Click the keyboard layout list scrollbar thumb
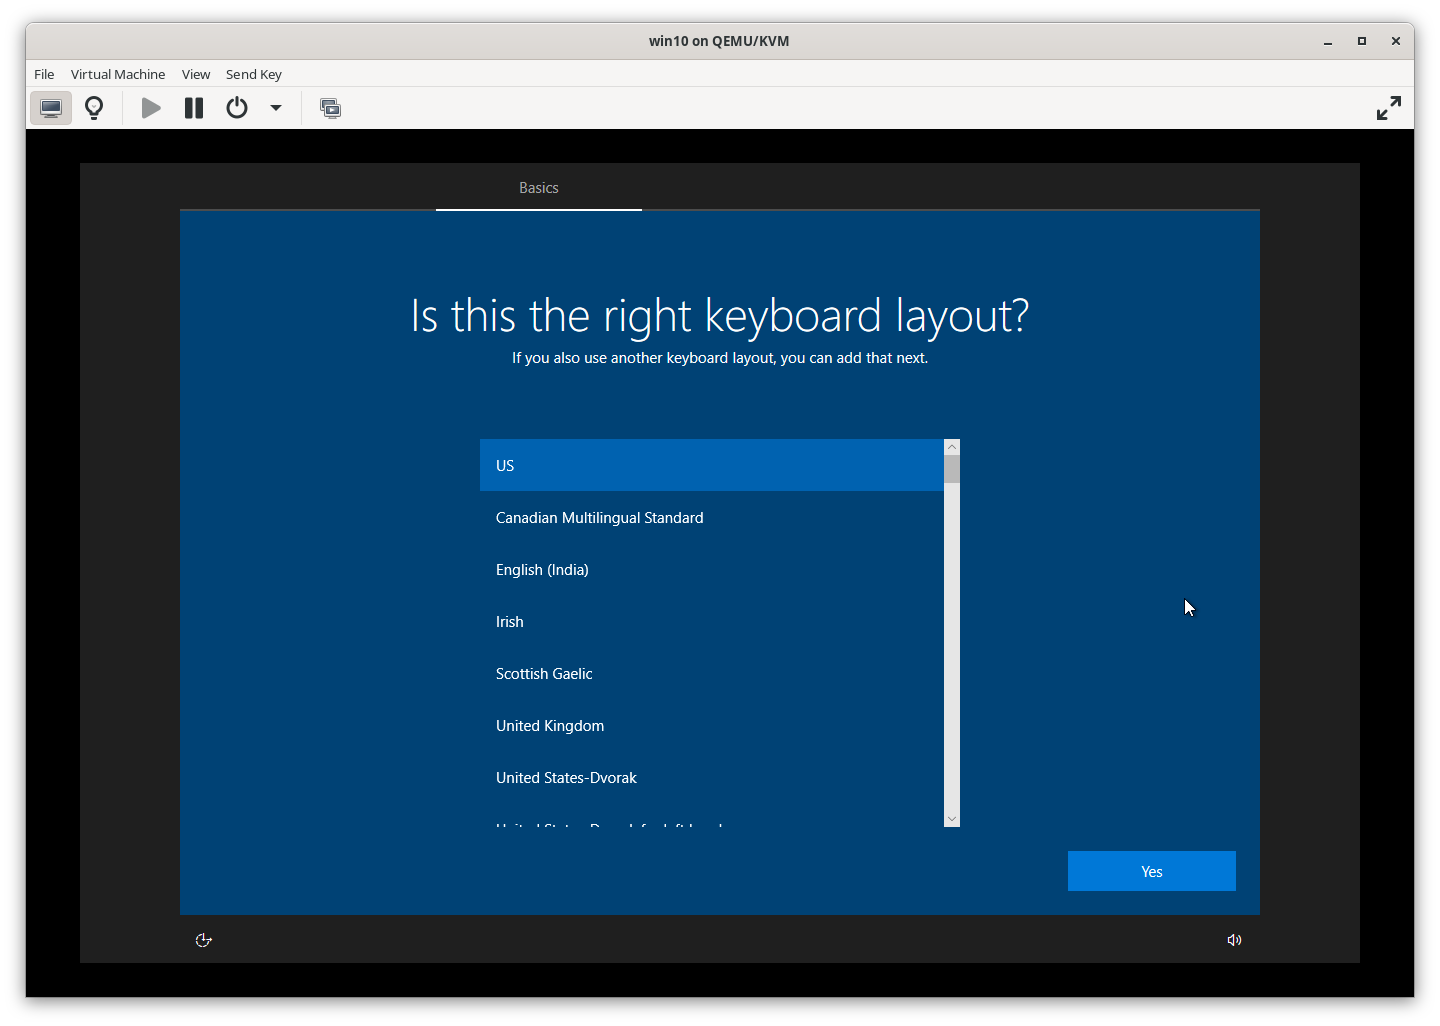Viewport: 1440px width, 1026px height. point(952,469)
